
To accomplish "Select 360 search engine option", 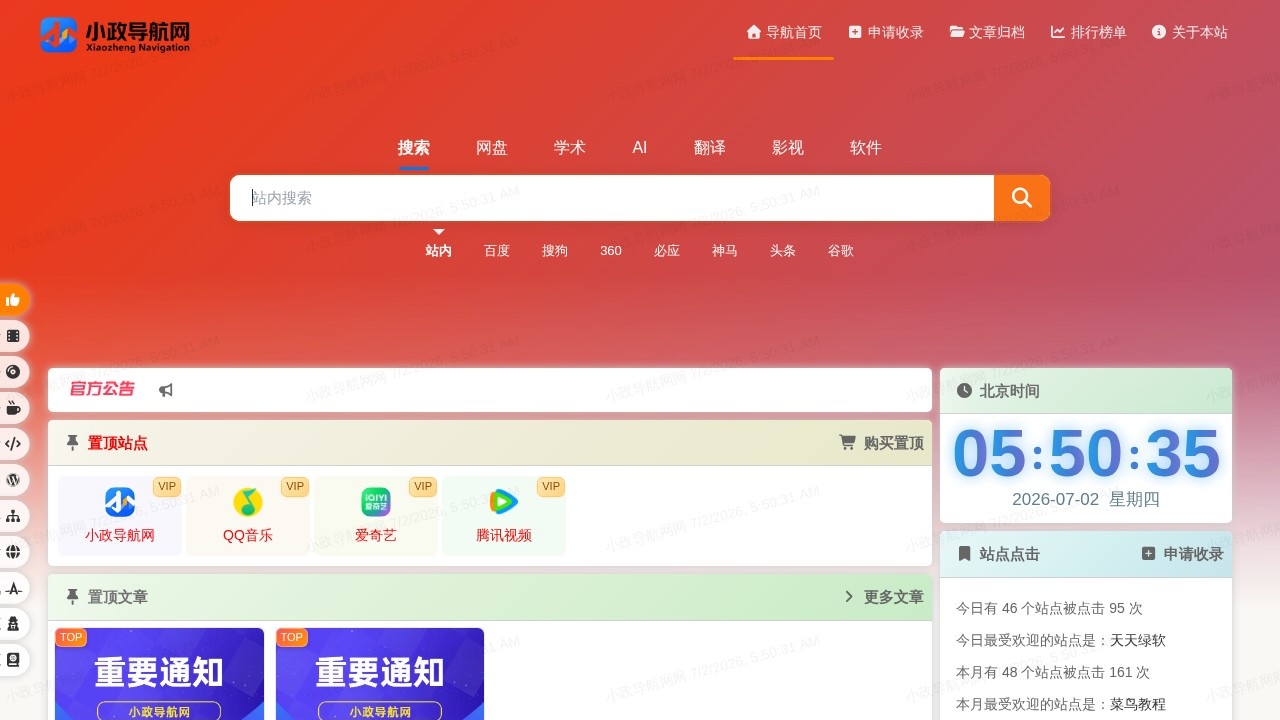I will [611, 251].
